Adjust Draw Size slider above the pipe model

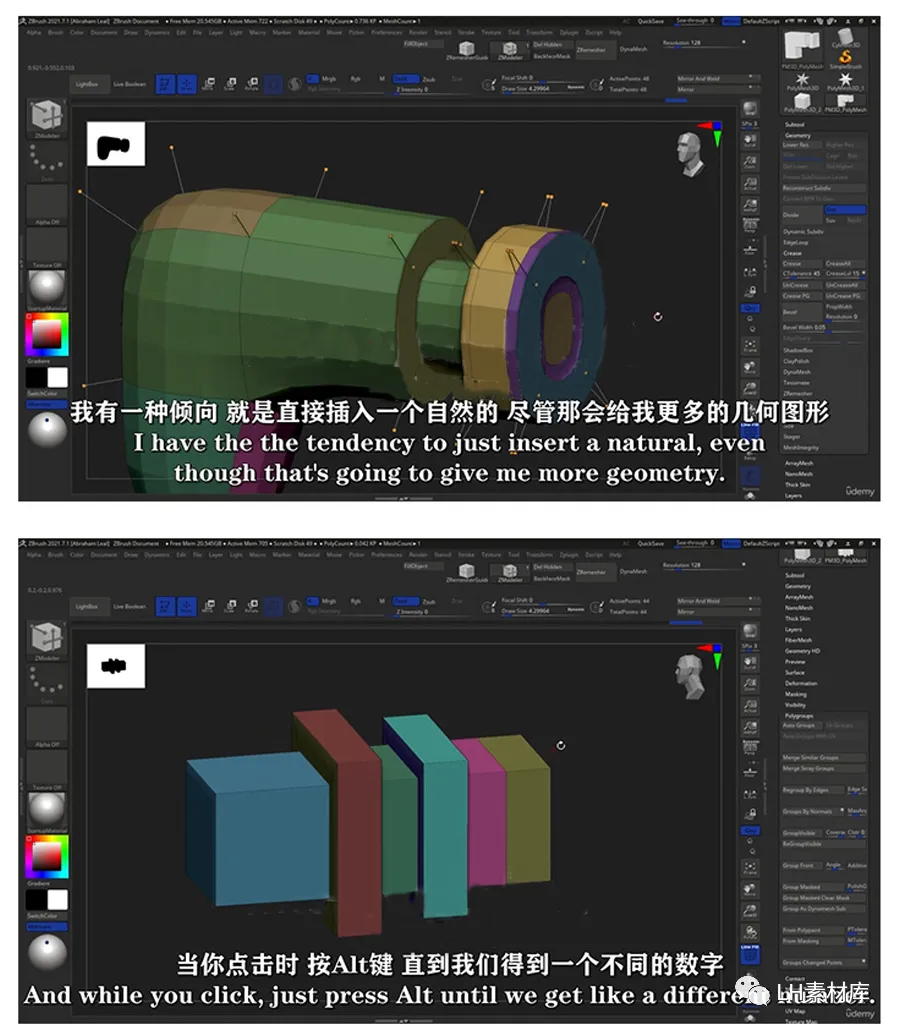[542, 88]
